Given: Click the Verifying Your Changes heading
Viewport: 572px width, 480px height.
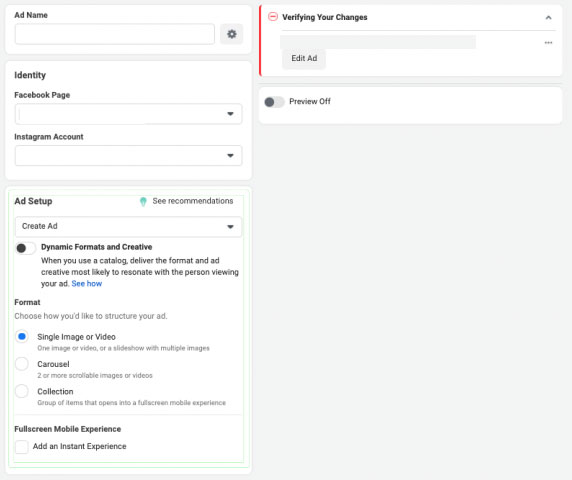Looking at the screenshot, I should 325,17.
